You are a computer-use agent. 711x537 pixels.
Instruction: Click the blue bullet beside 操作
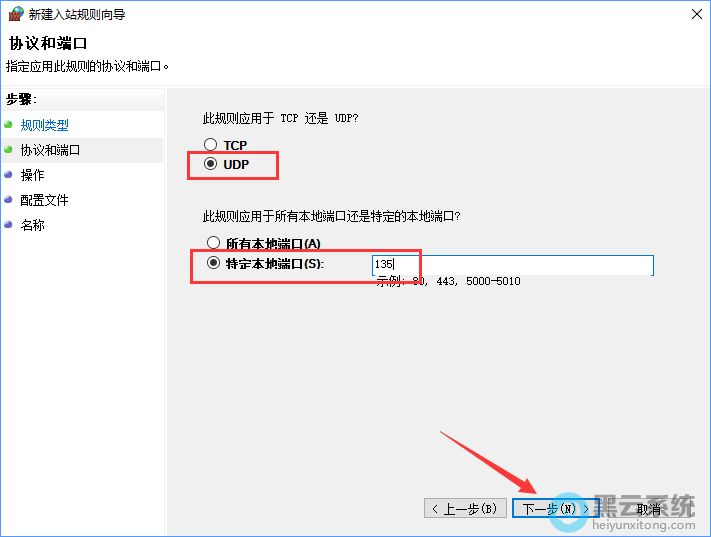pos(9,175)
